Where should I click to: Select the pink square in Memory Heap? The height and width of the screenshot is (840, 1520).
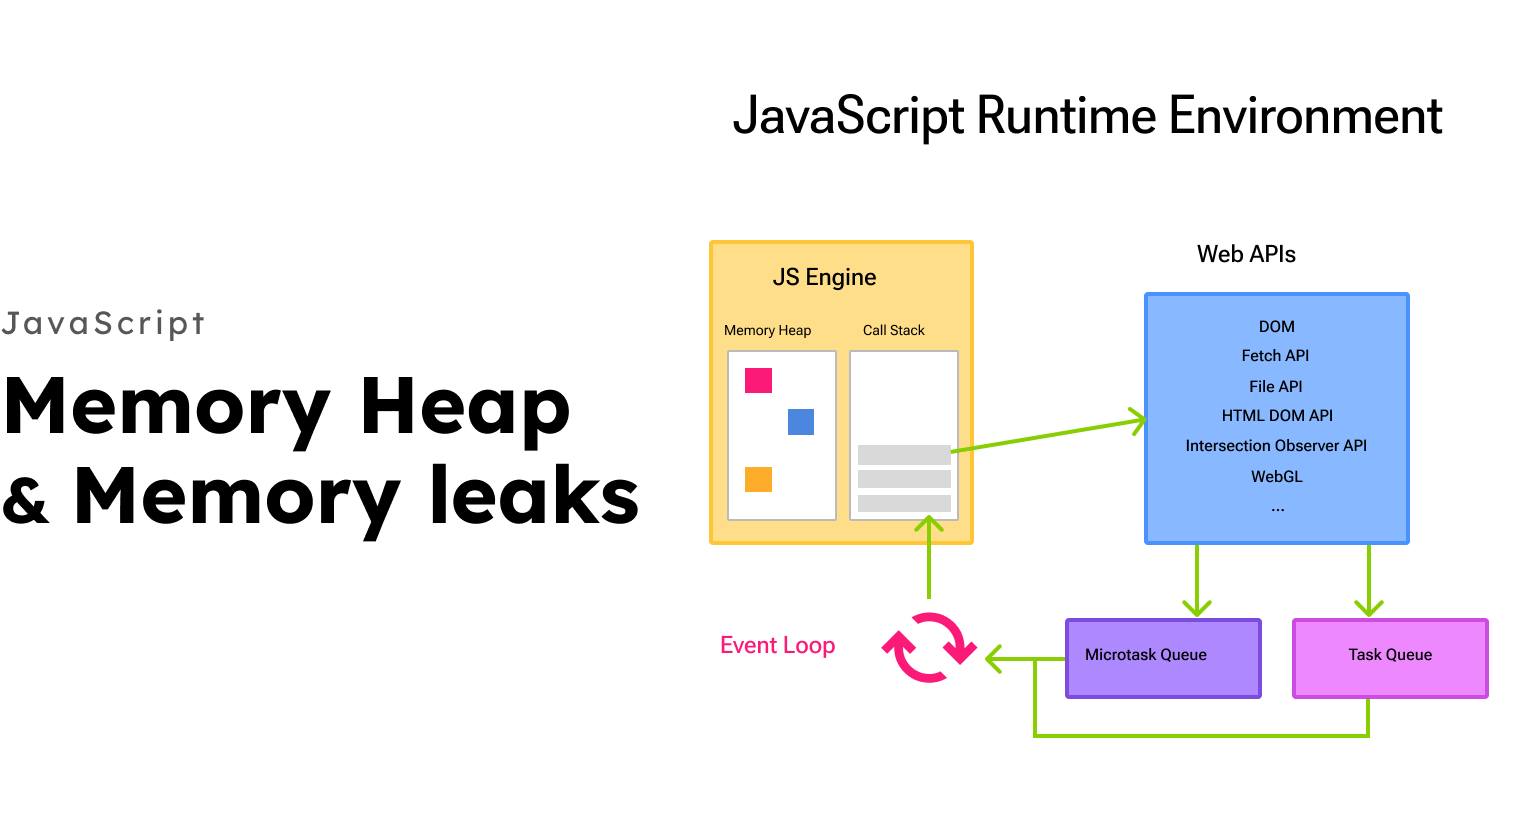point(756,380)
